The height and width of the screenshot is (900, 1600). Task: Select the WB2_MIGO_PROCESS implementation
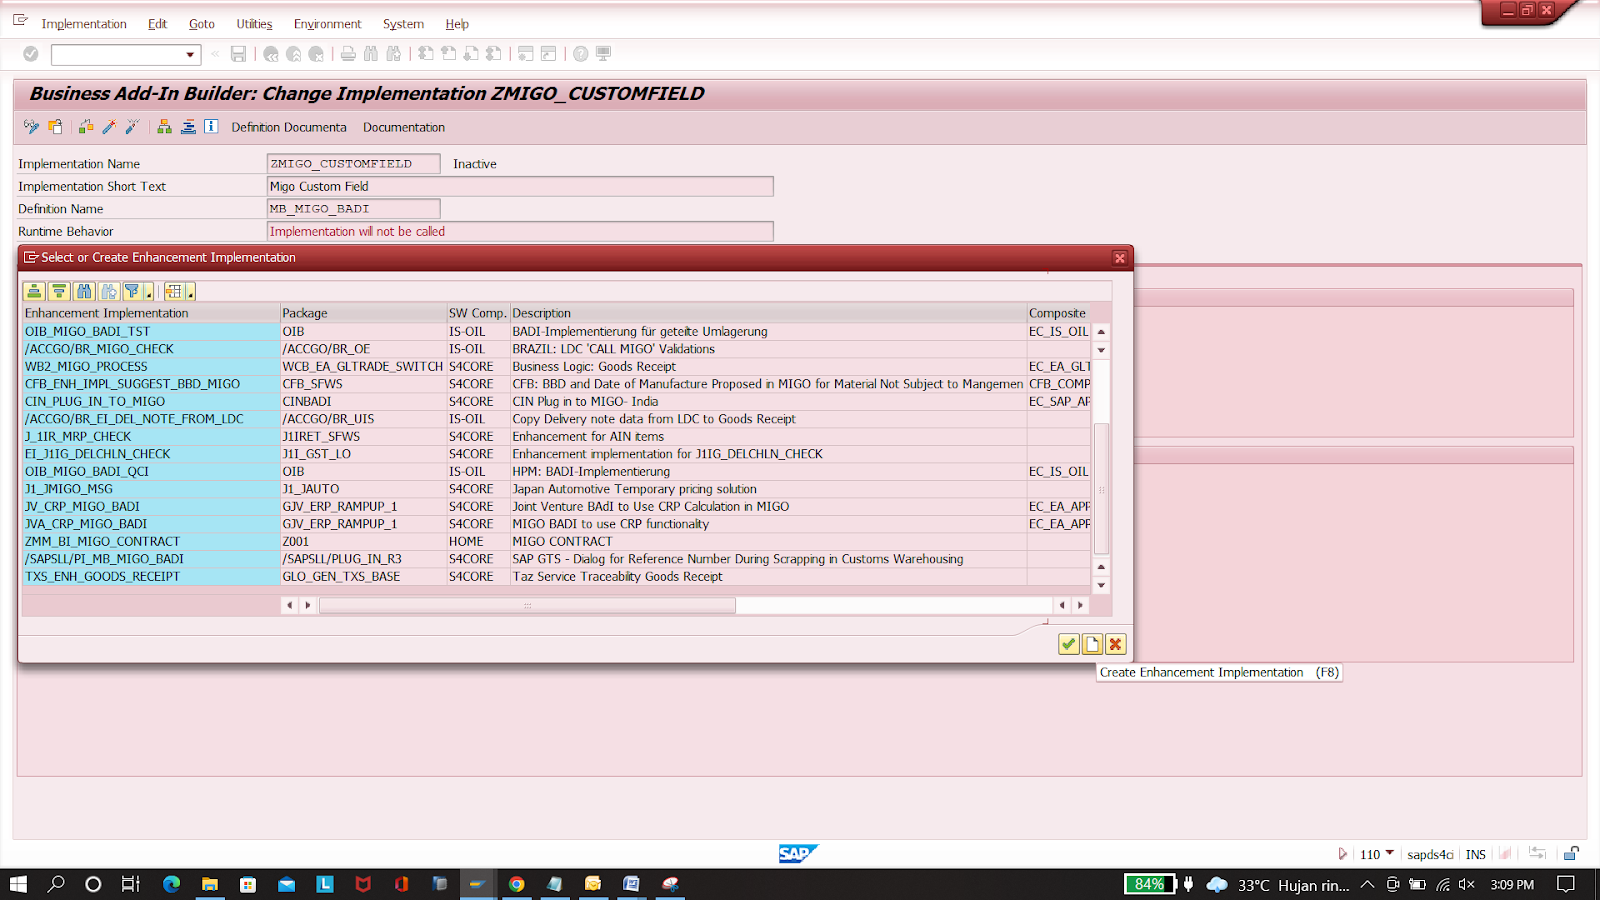[x=151, y=366]
